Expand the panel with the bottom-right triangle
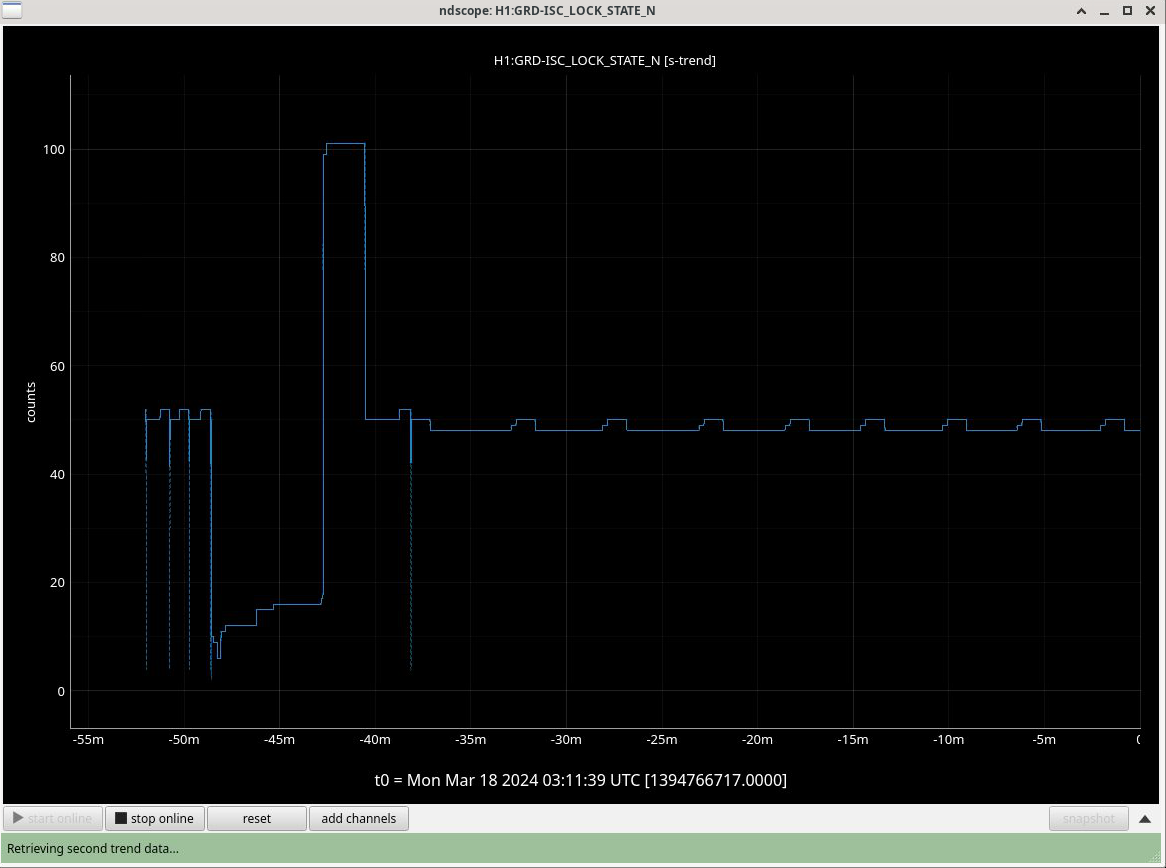The width and height of the screenshot is (1166, 868). [1145, 818]
